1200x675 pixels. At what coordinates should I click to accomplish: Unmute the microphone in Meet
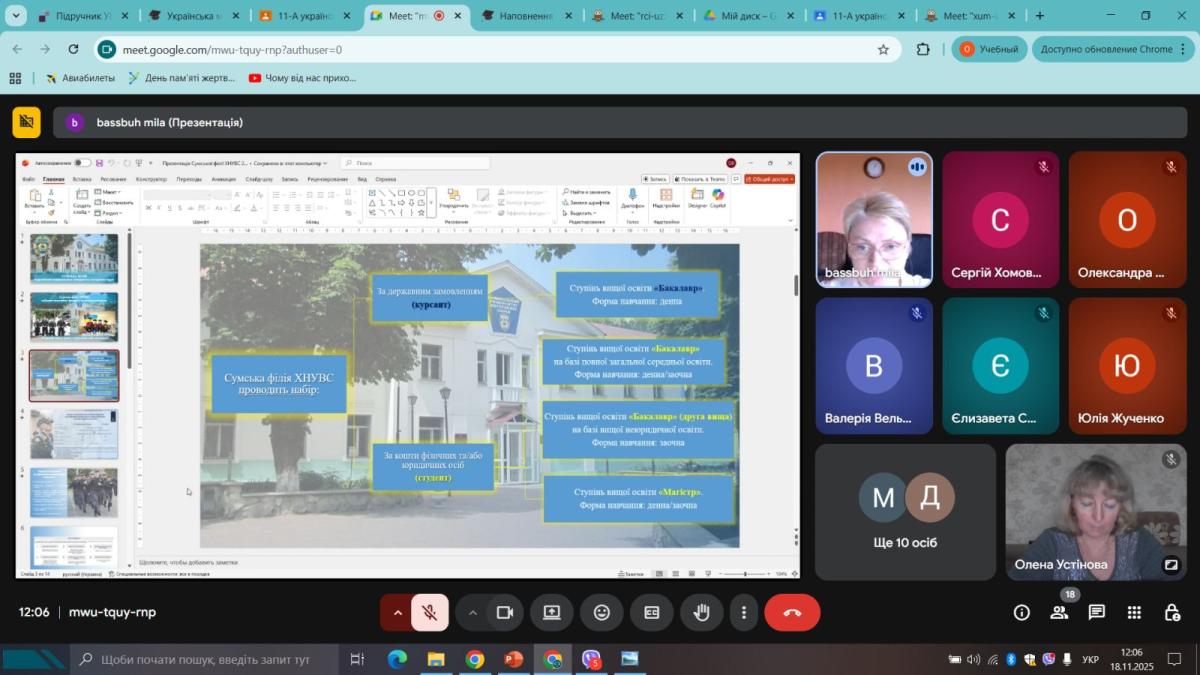430,613
